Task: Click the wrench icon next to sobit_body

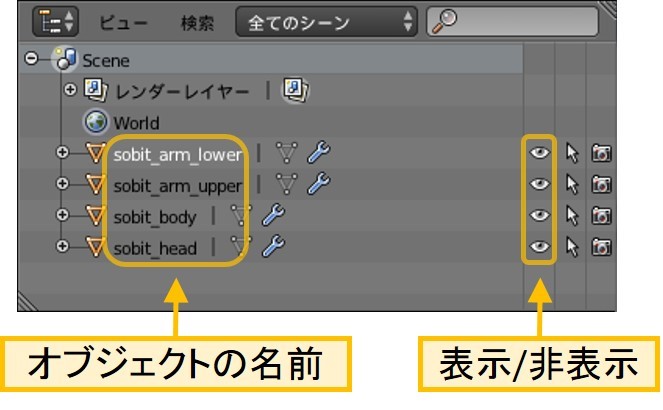Action: click(x=272, y=215)
